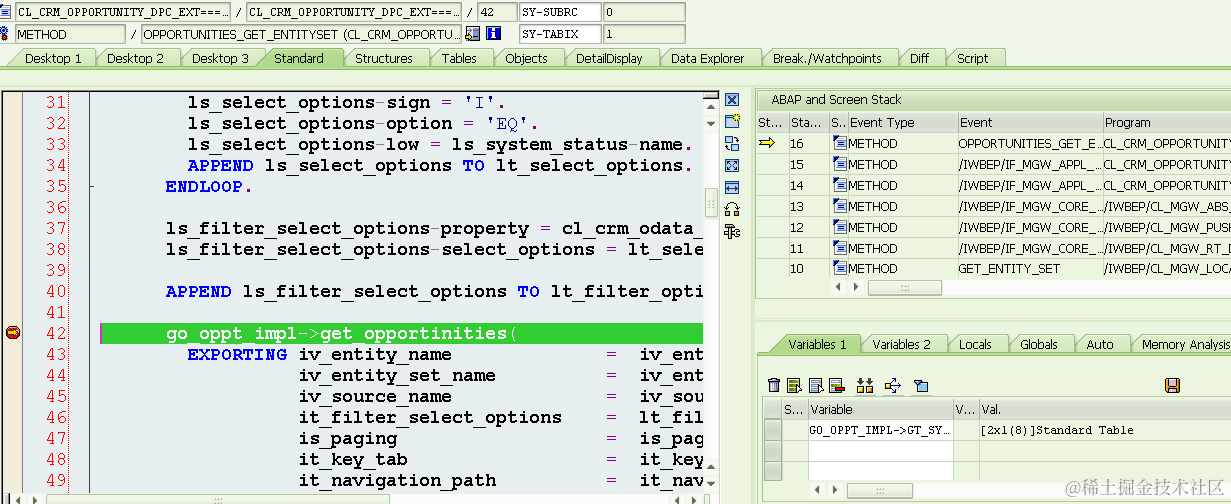Click the list icon with red minus

[x=837, y=385]
